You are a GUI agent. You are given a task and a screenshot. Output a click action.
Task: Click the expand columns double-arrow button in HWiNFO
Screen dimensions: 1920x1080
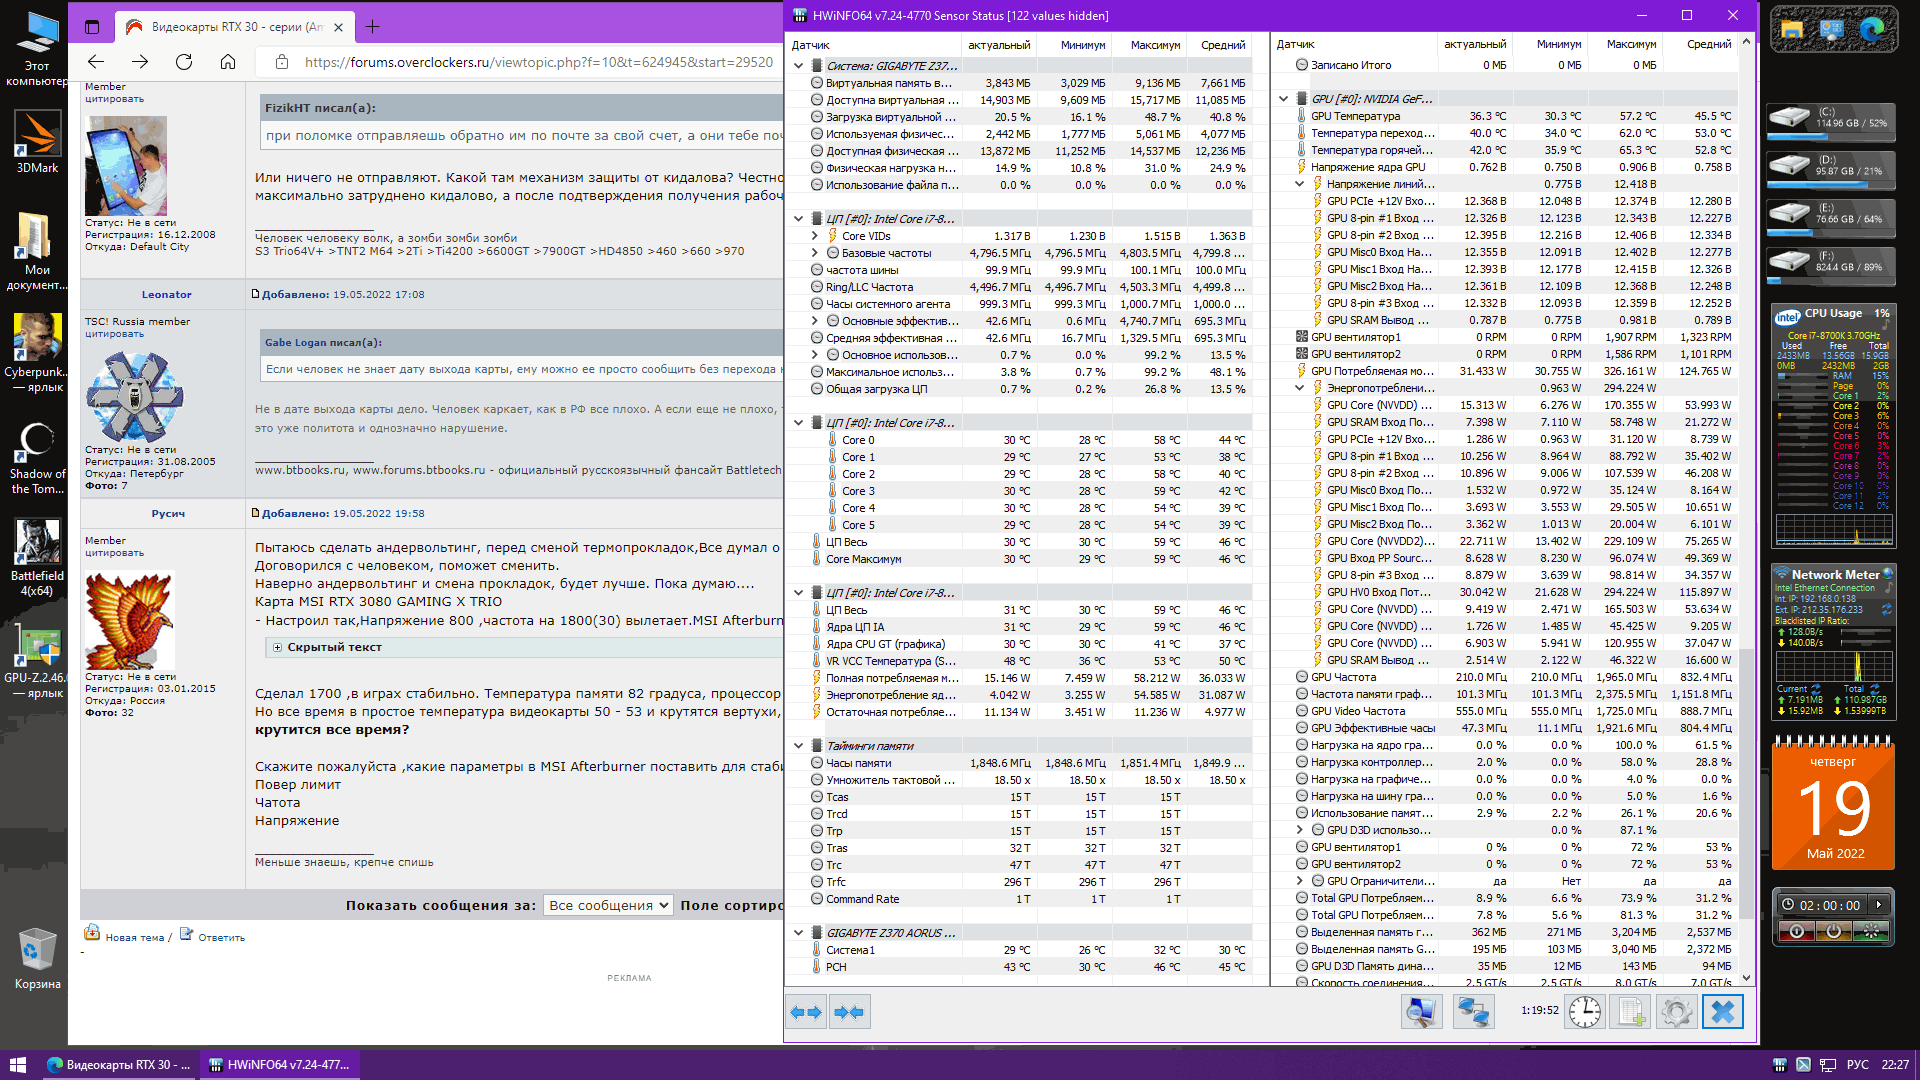tap(806, 1012)
